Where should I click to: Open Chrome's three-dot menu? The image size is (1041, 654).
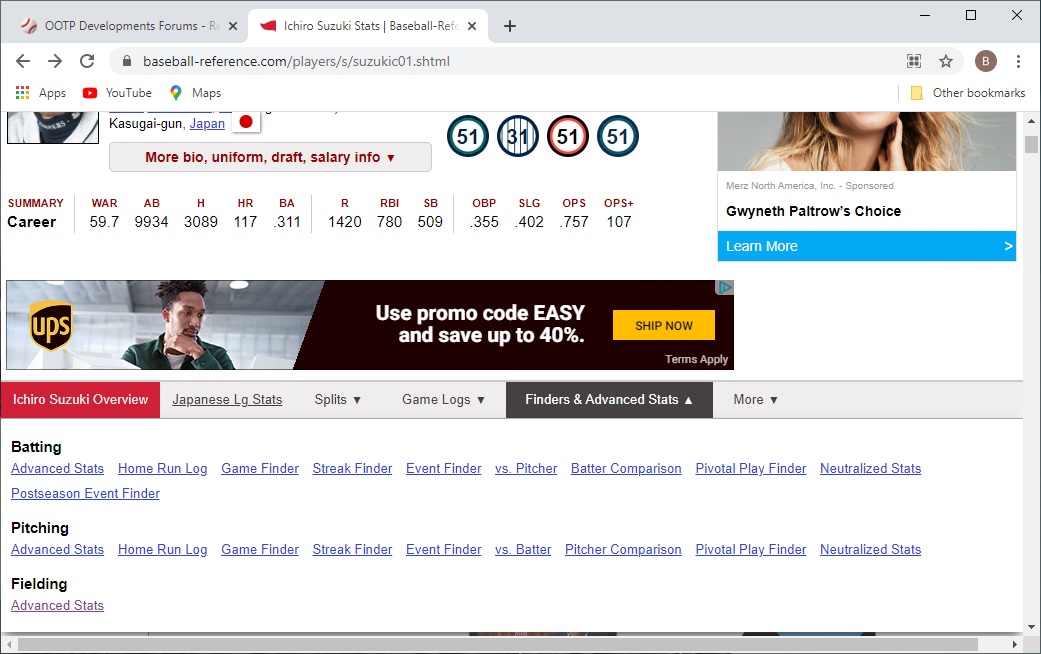coord(1018,61)
